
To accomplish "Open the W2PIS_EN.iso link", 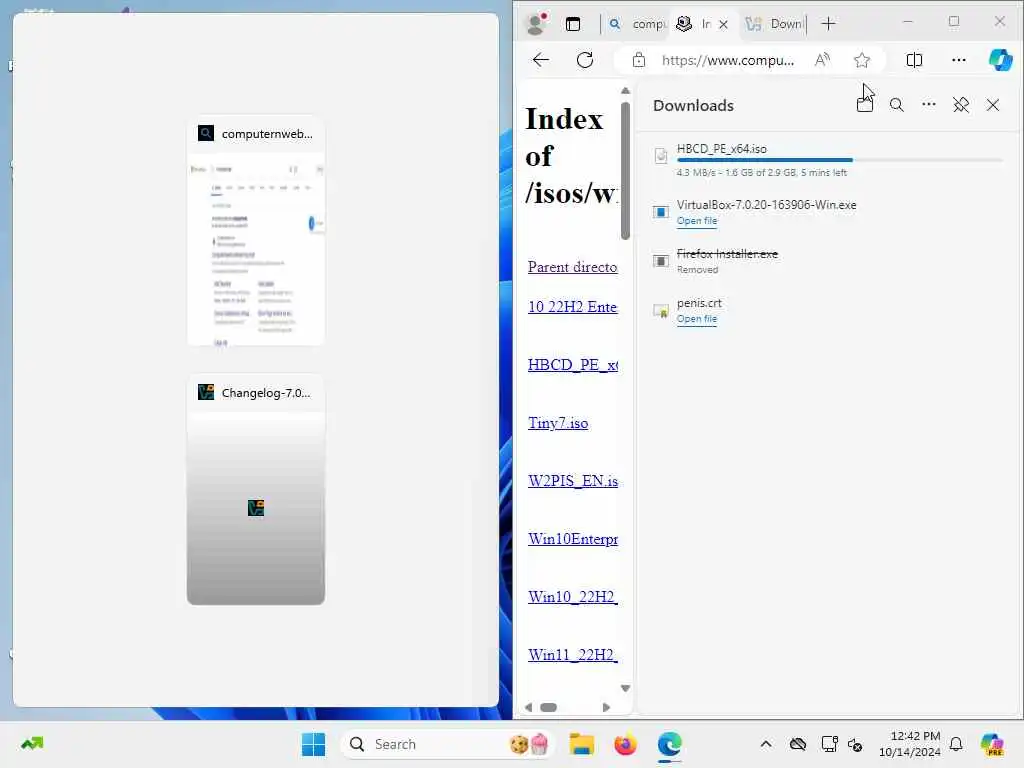I will pyautogui.click(x=572, y=481).
